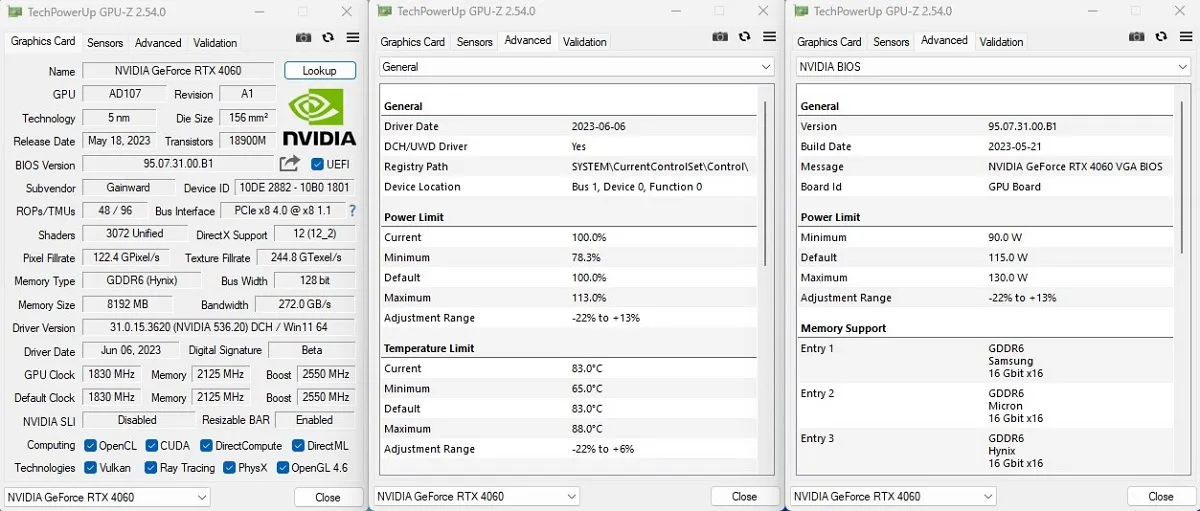GPU-Z title bar app icon of NVIDIA BIOS window

[799, 11]
